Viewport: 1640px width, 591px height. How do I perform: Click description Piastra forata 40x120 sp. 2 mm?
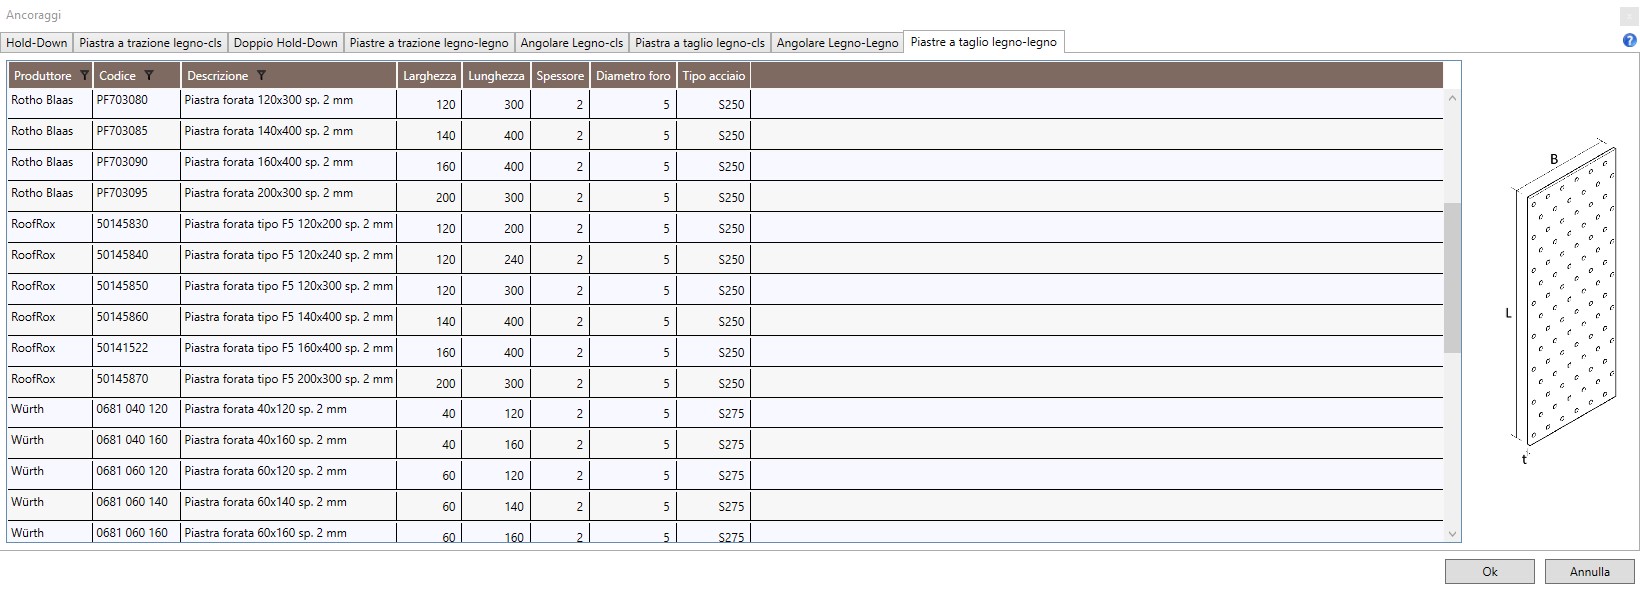[265, 409]
